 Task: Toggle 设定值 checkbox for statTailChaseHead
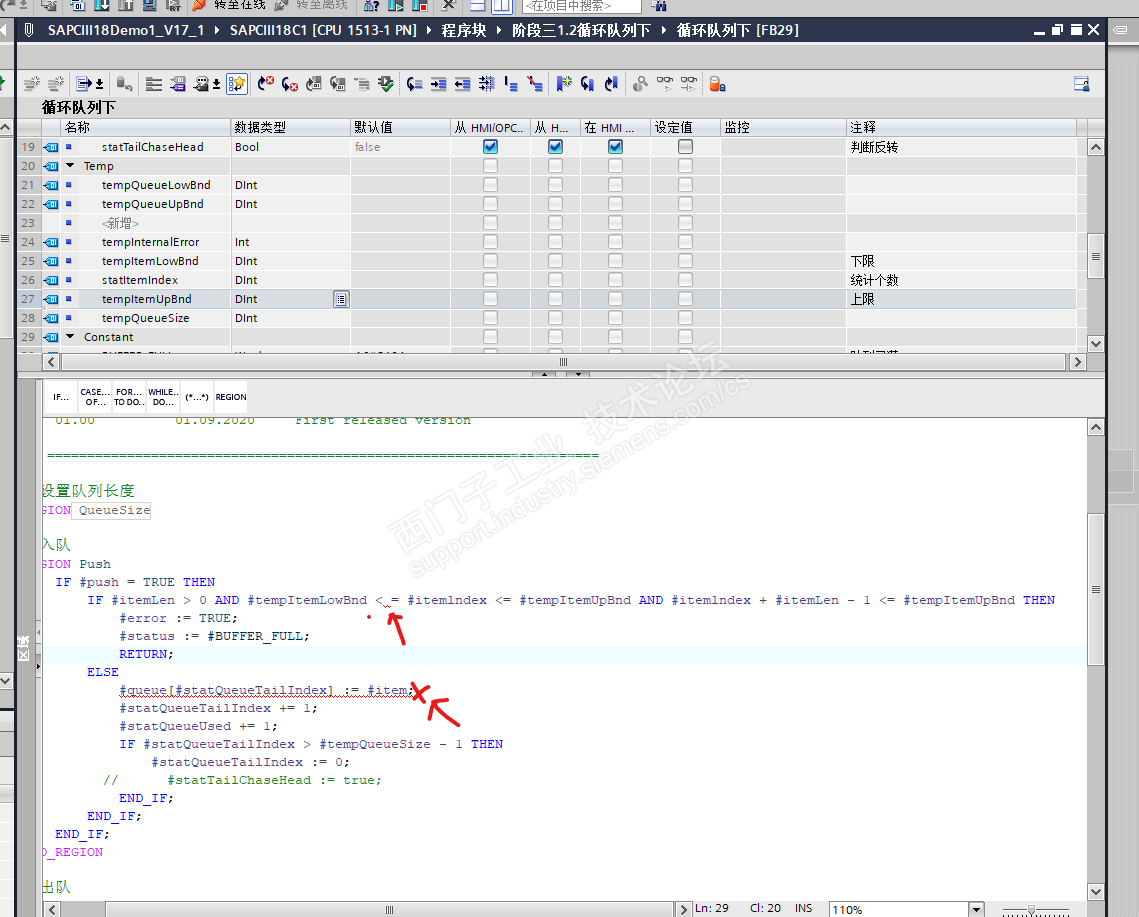(x=685, y=147)
